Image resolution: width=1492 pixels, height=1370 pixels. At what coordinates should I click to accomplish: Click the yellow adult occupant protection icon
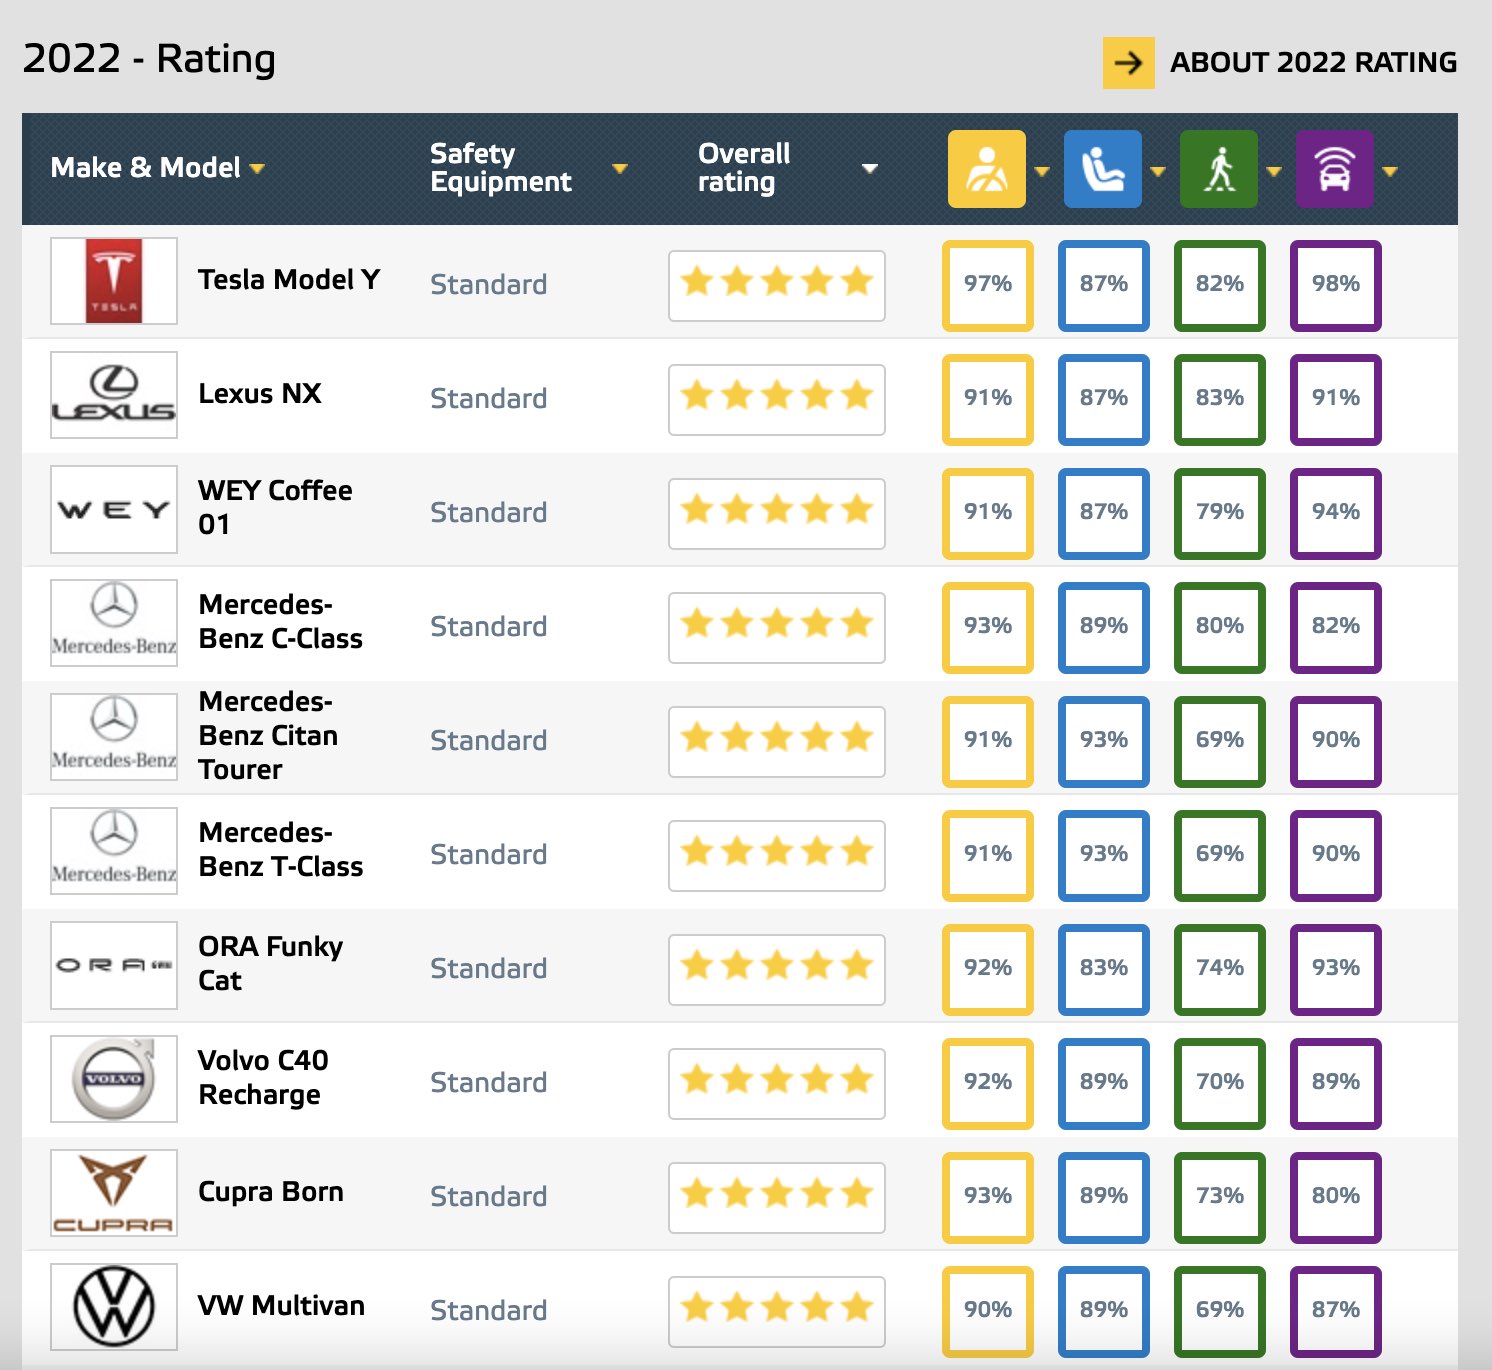[986, 169]
